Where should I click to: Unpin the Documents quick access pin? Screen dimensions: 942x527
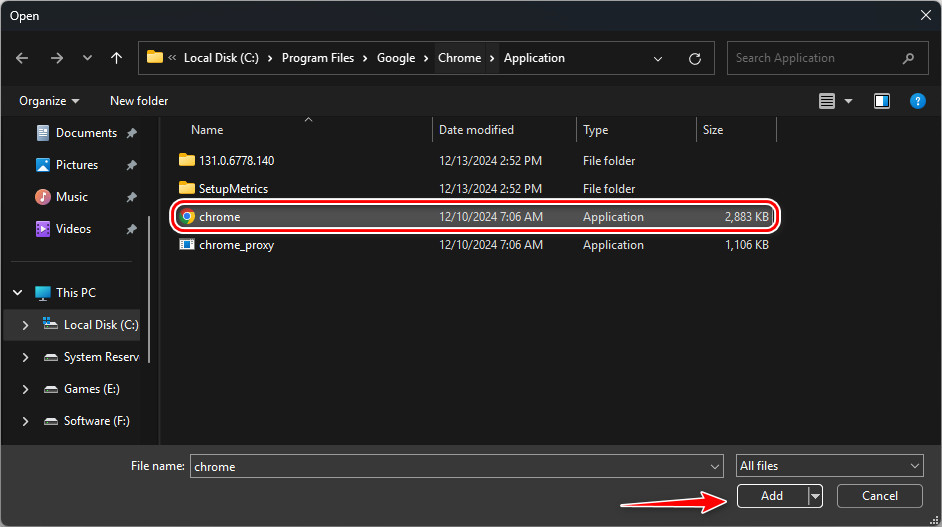tap(131, 133)
